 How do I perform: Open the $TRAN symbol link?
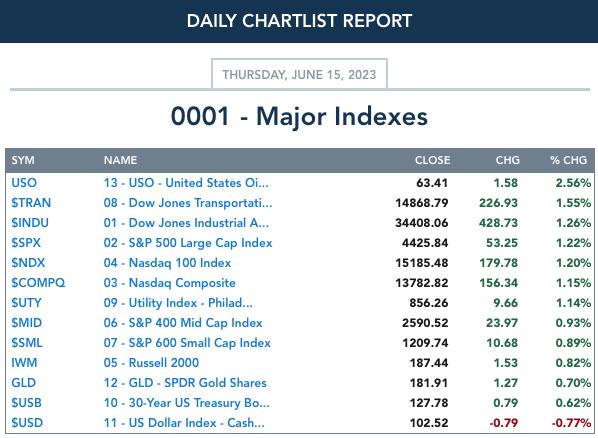pyautogui.click(x=31, y=203)
